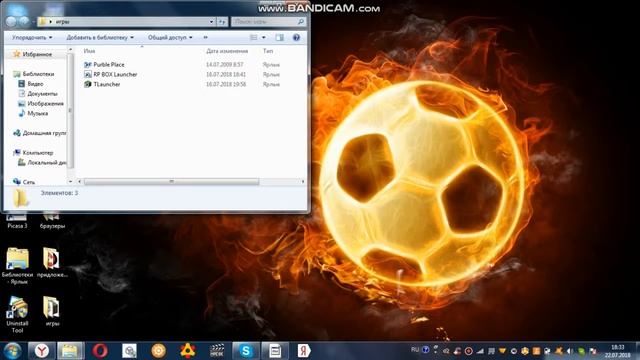Screen dimensions: 640x360
Task: Select Библиотеки in the navigation pane
Action: tap(34, 74)
